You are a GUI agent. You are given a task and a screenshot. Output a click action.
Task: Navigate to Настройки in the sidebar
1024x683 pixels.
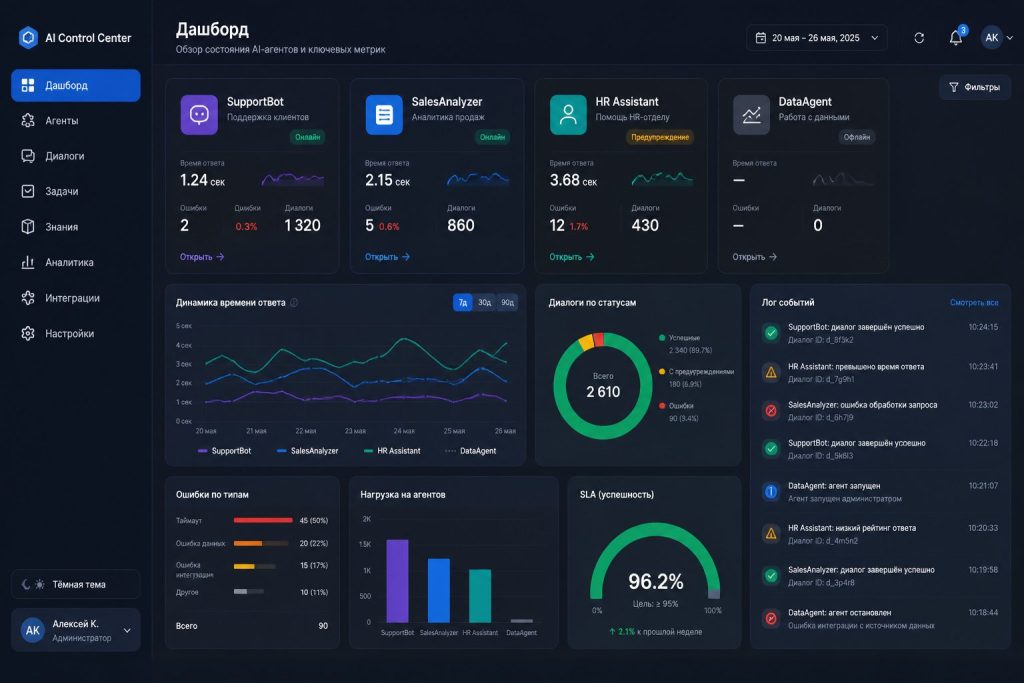(76, 334)
